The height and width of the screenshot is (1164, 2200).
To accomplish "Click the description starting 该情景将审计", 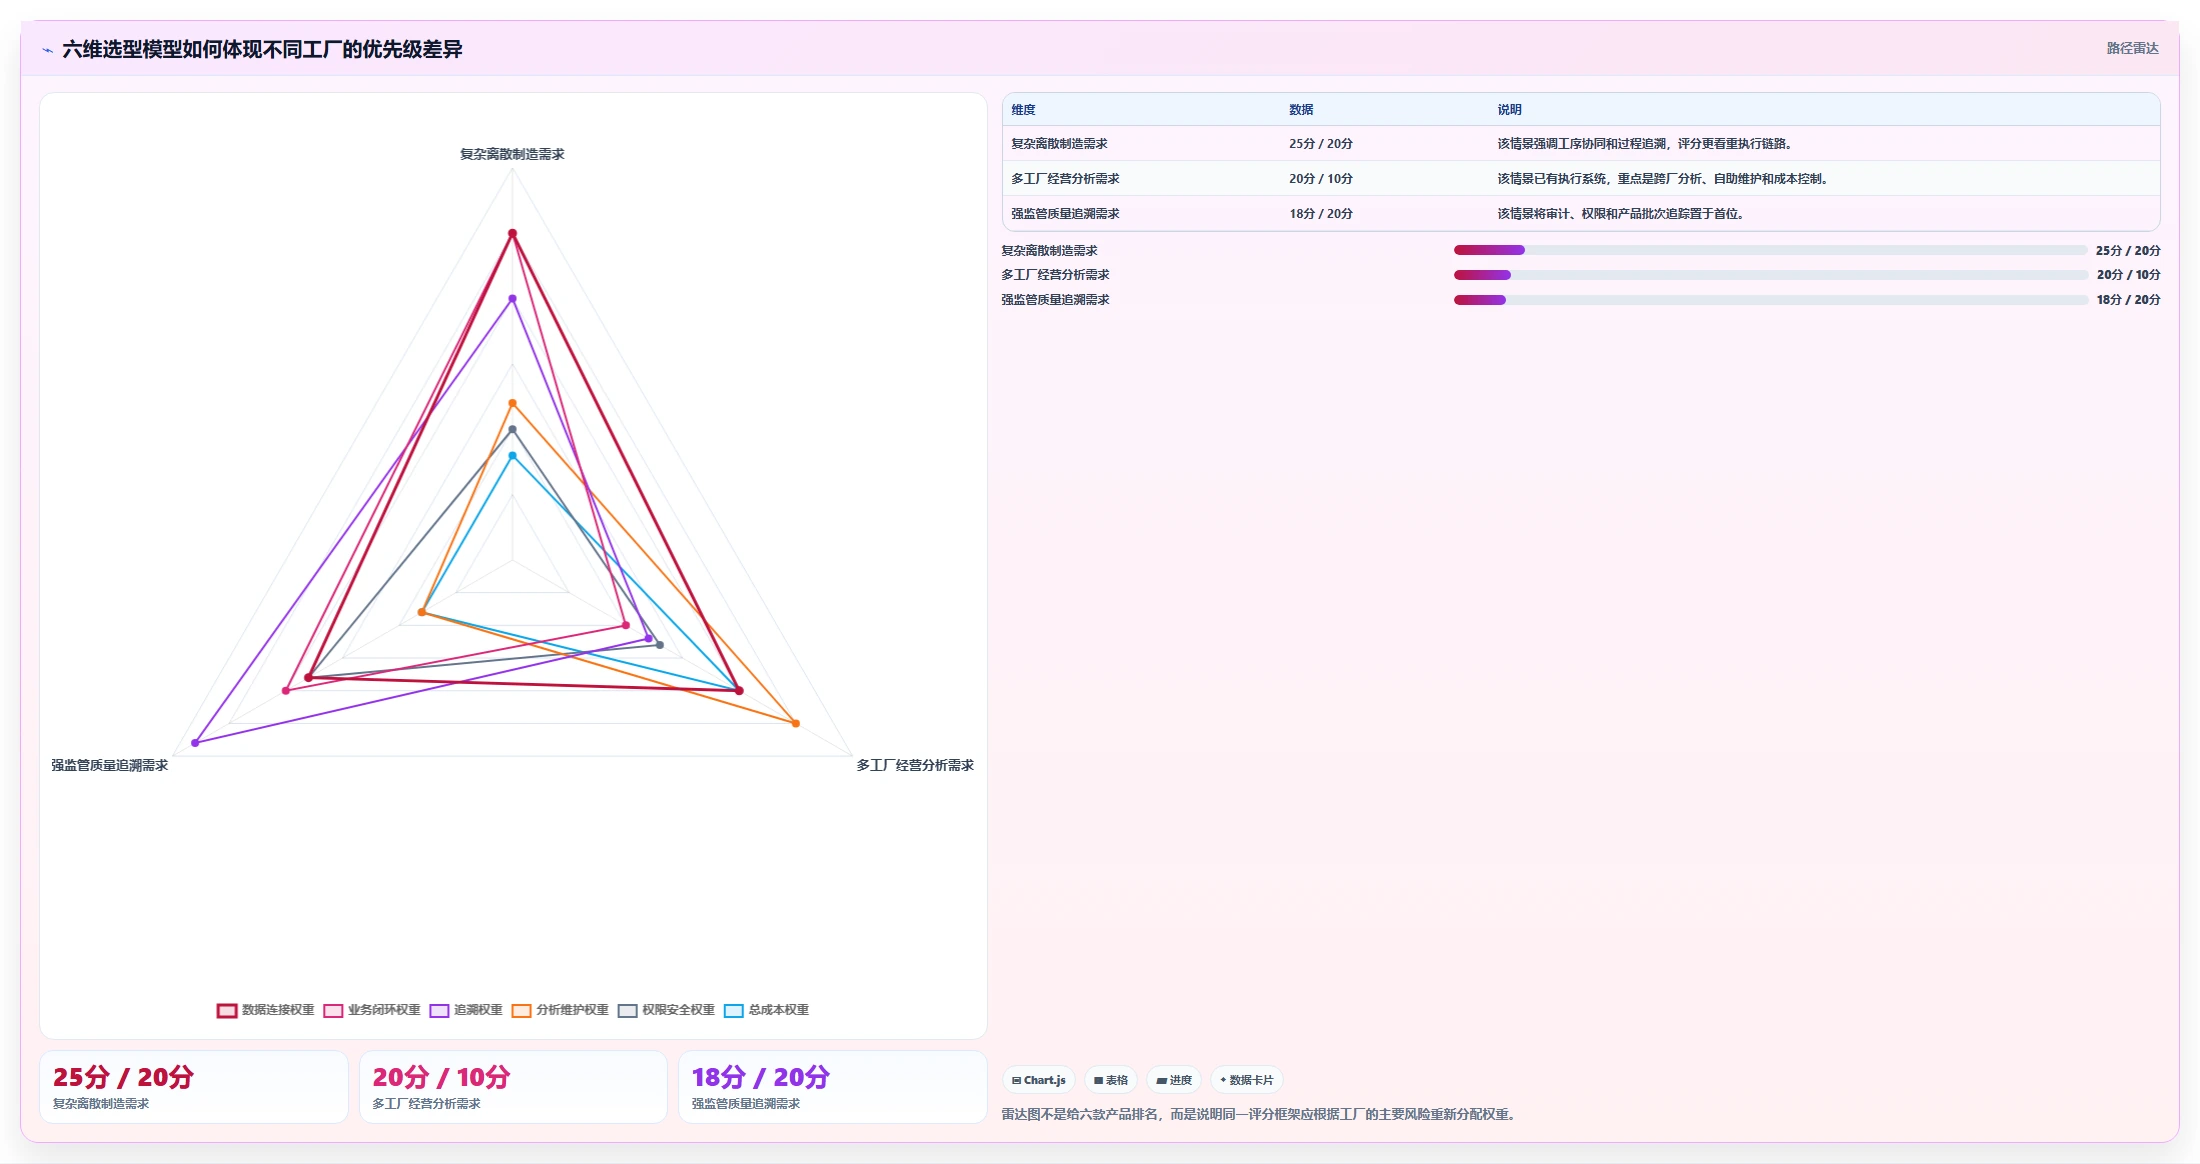I will point(1623,214).
